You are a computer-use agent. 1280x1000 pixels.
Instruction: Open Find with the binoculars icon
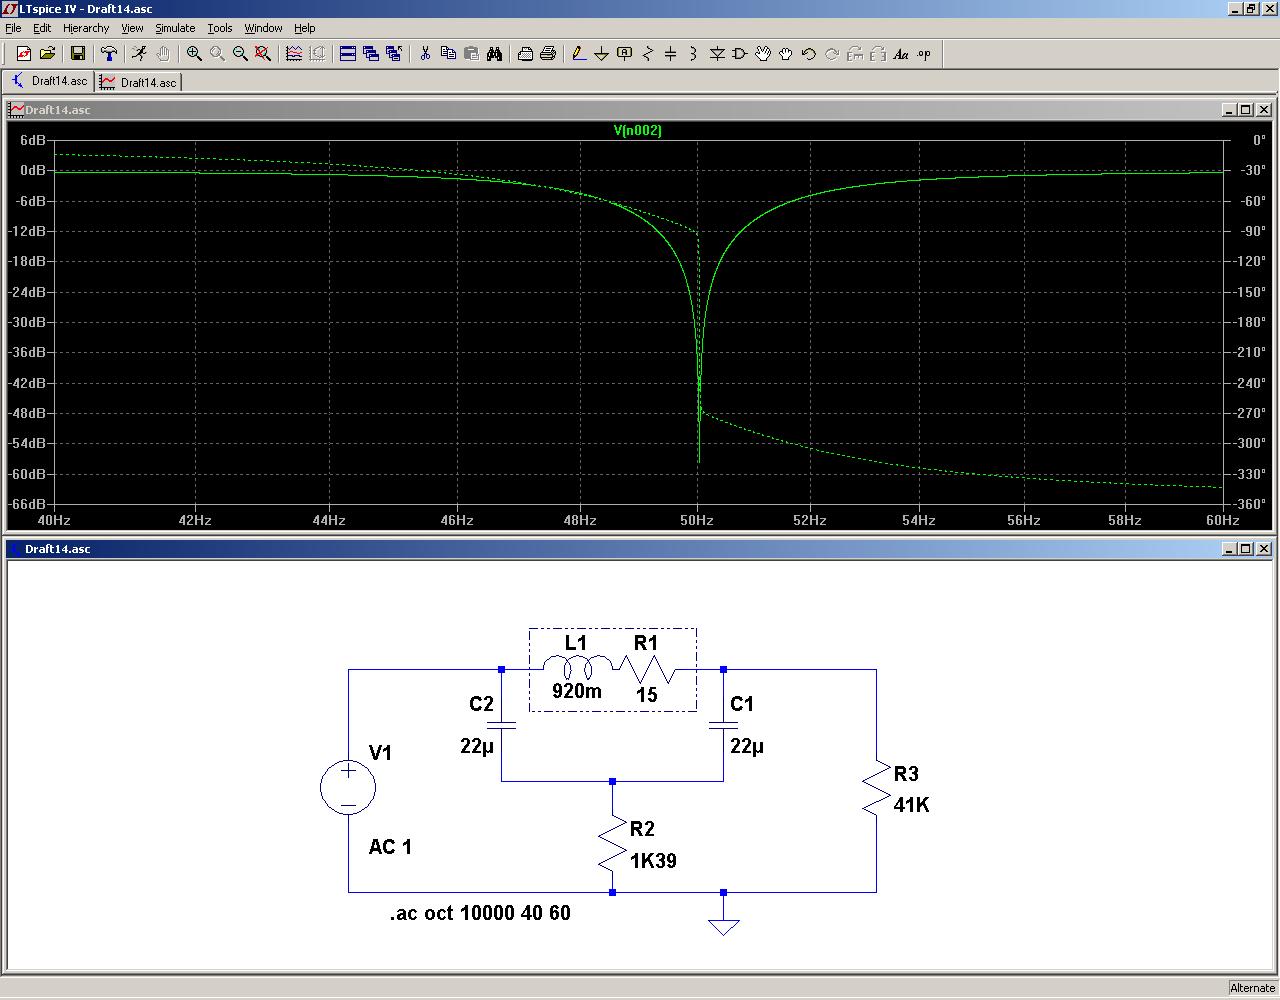click(x=494, y=54)
